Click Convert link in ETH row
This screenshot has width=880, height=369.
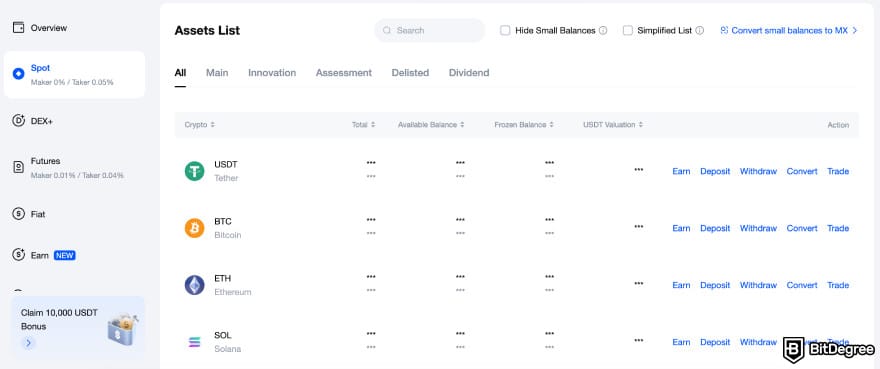coord(802,285)
